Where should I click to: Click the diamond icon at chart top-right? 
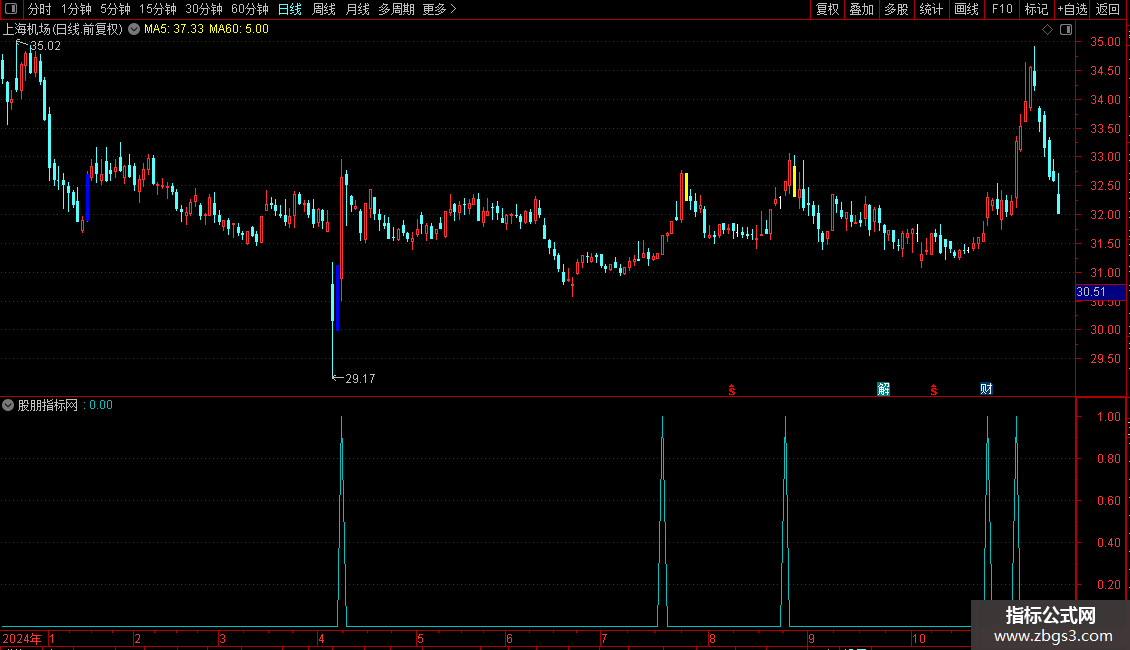(1048, 30)
